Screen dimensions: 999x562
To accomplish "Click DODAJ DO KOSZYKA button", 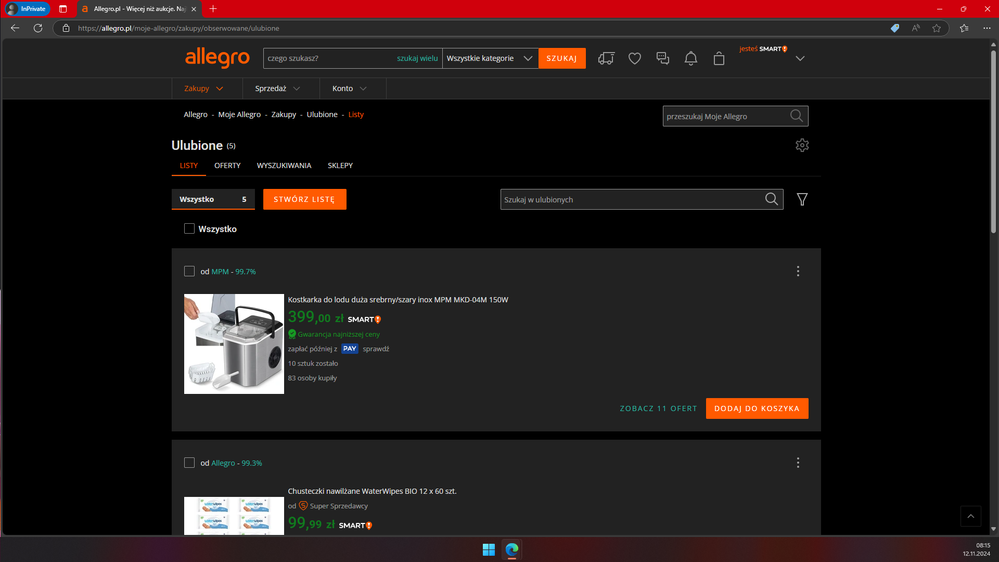I will tap(757, 408).
